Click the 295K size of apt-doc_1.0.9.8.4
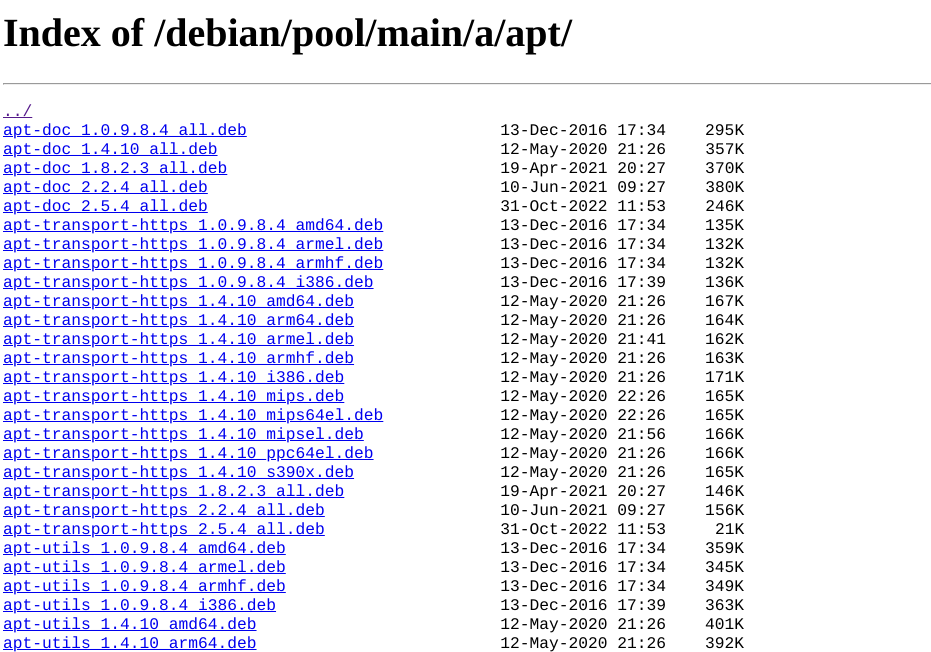The width and height of the screenshot is (931, 652). pyautogui.click(x=724, y=130)
